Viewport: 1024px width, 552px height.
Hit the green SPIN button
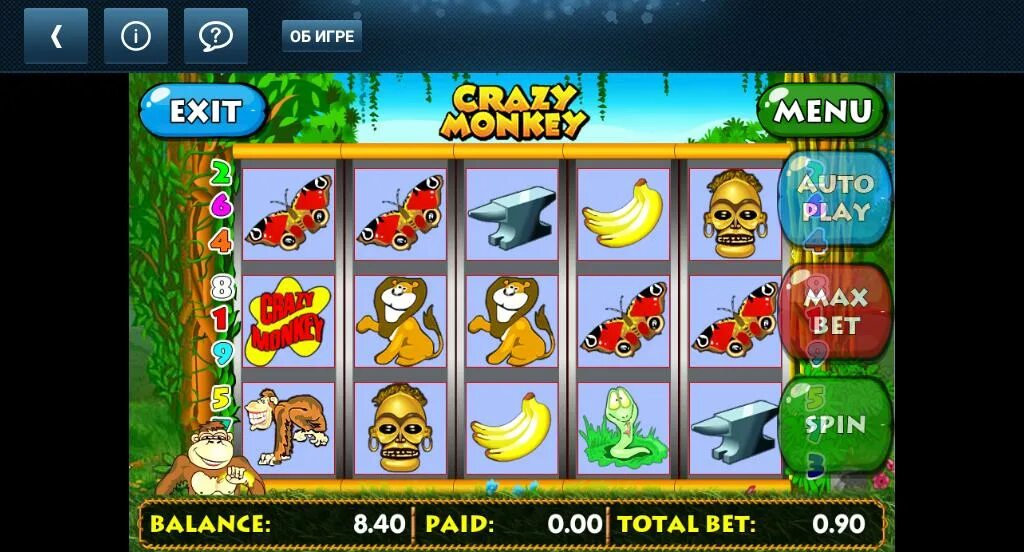tap(835, 425)
